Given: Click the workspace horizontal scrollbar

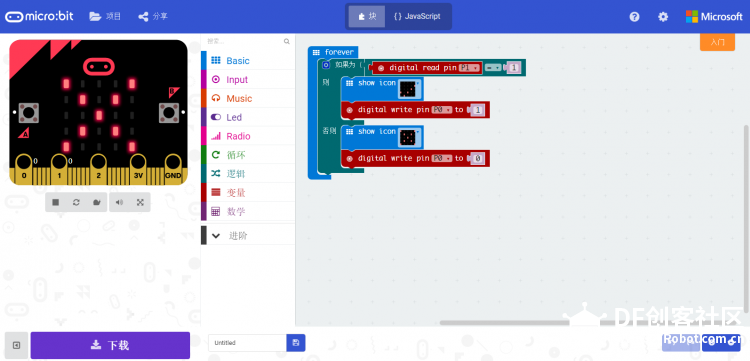Looking at the screenshot, I should (x=591, y=323).
